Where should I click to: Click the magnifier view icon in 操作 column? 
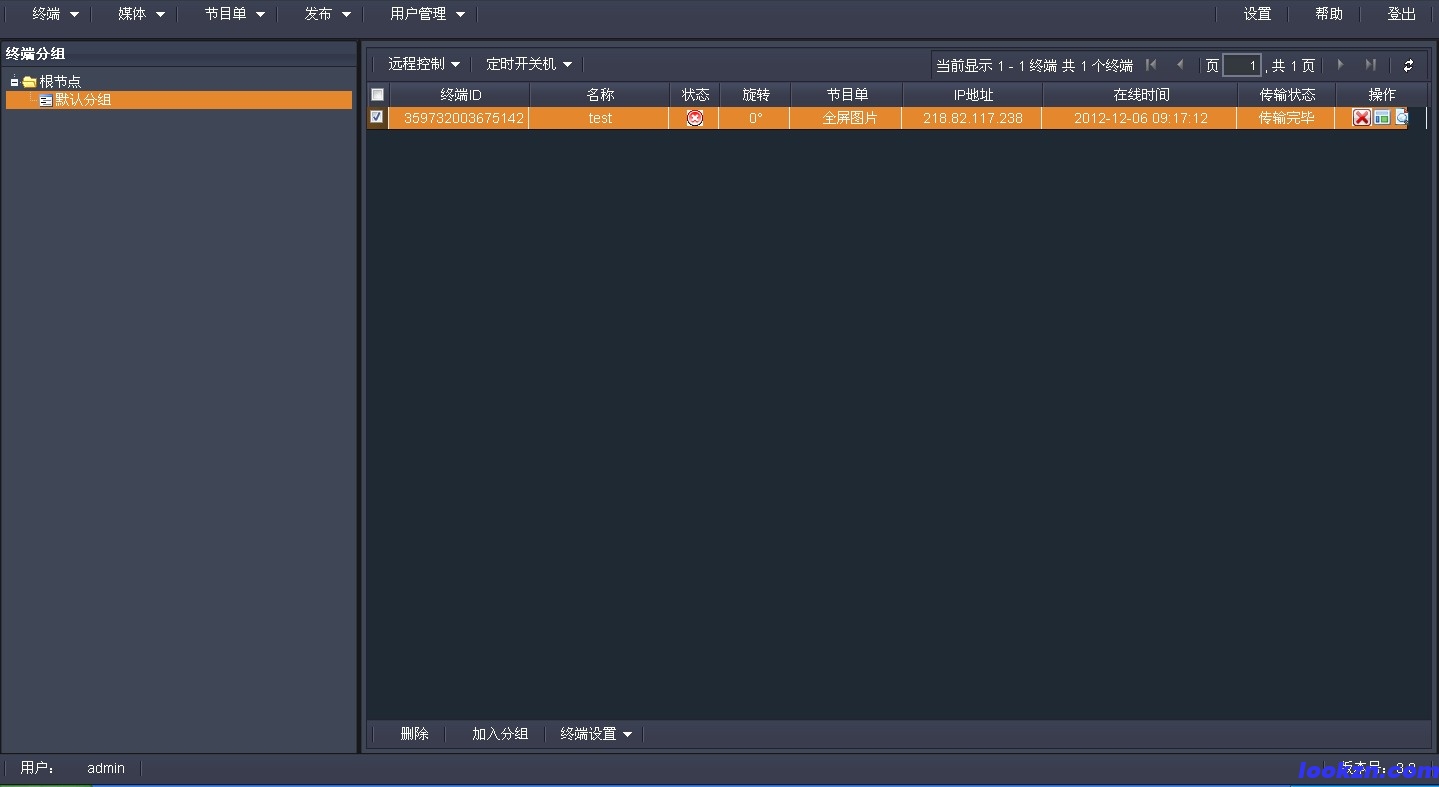click(1401, 118)
